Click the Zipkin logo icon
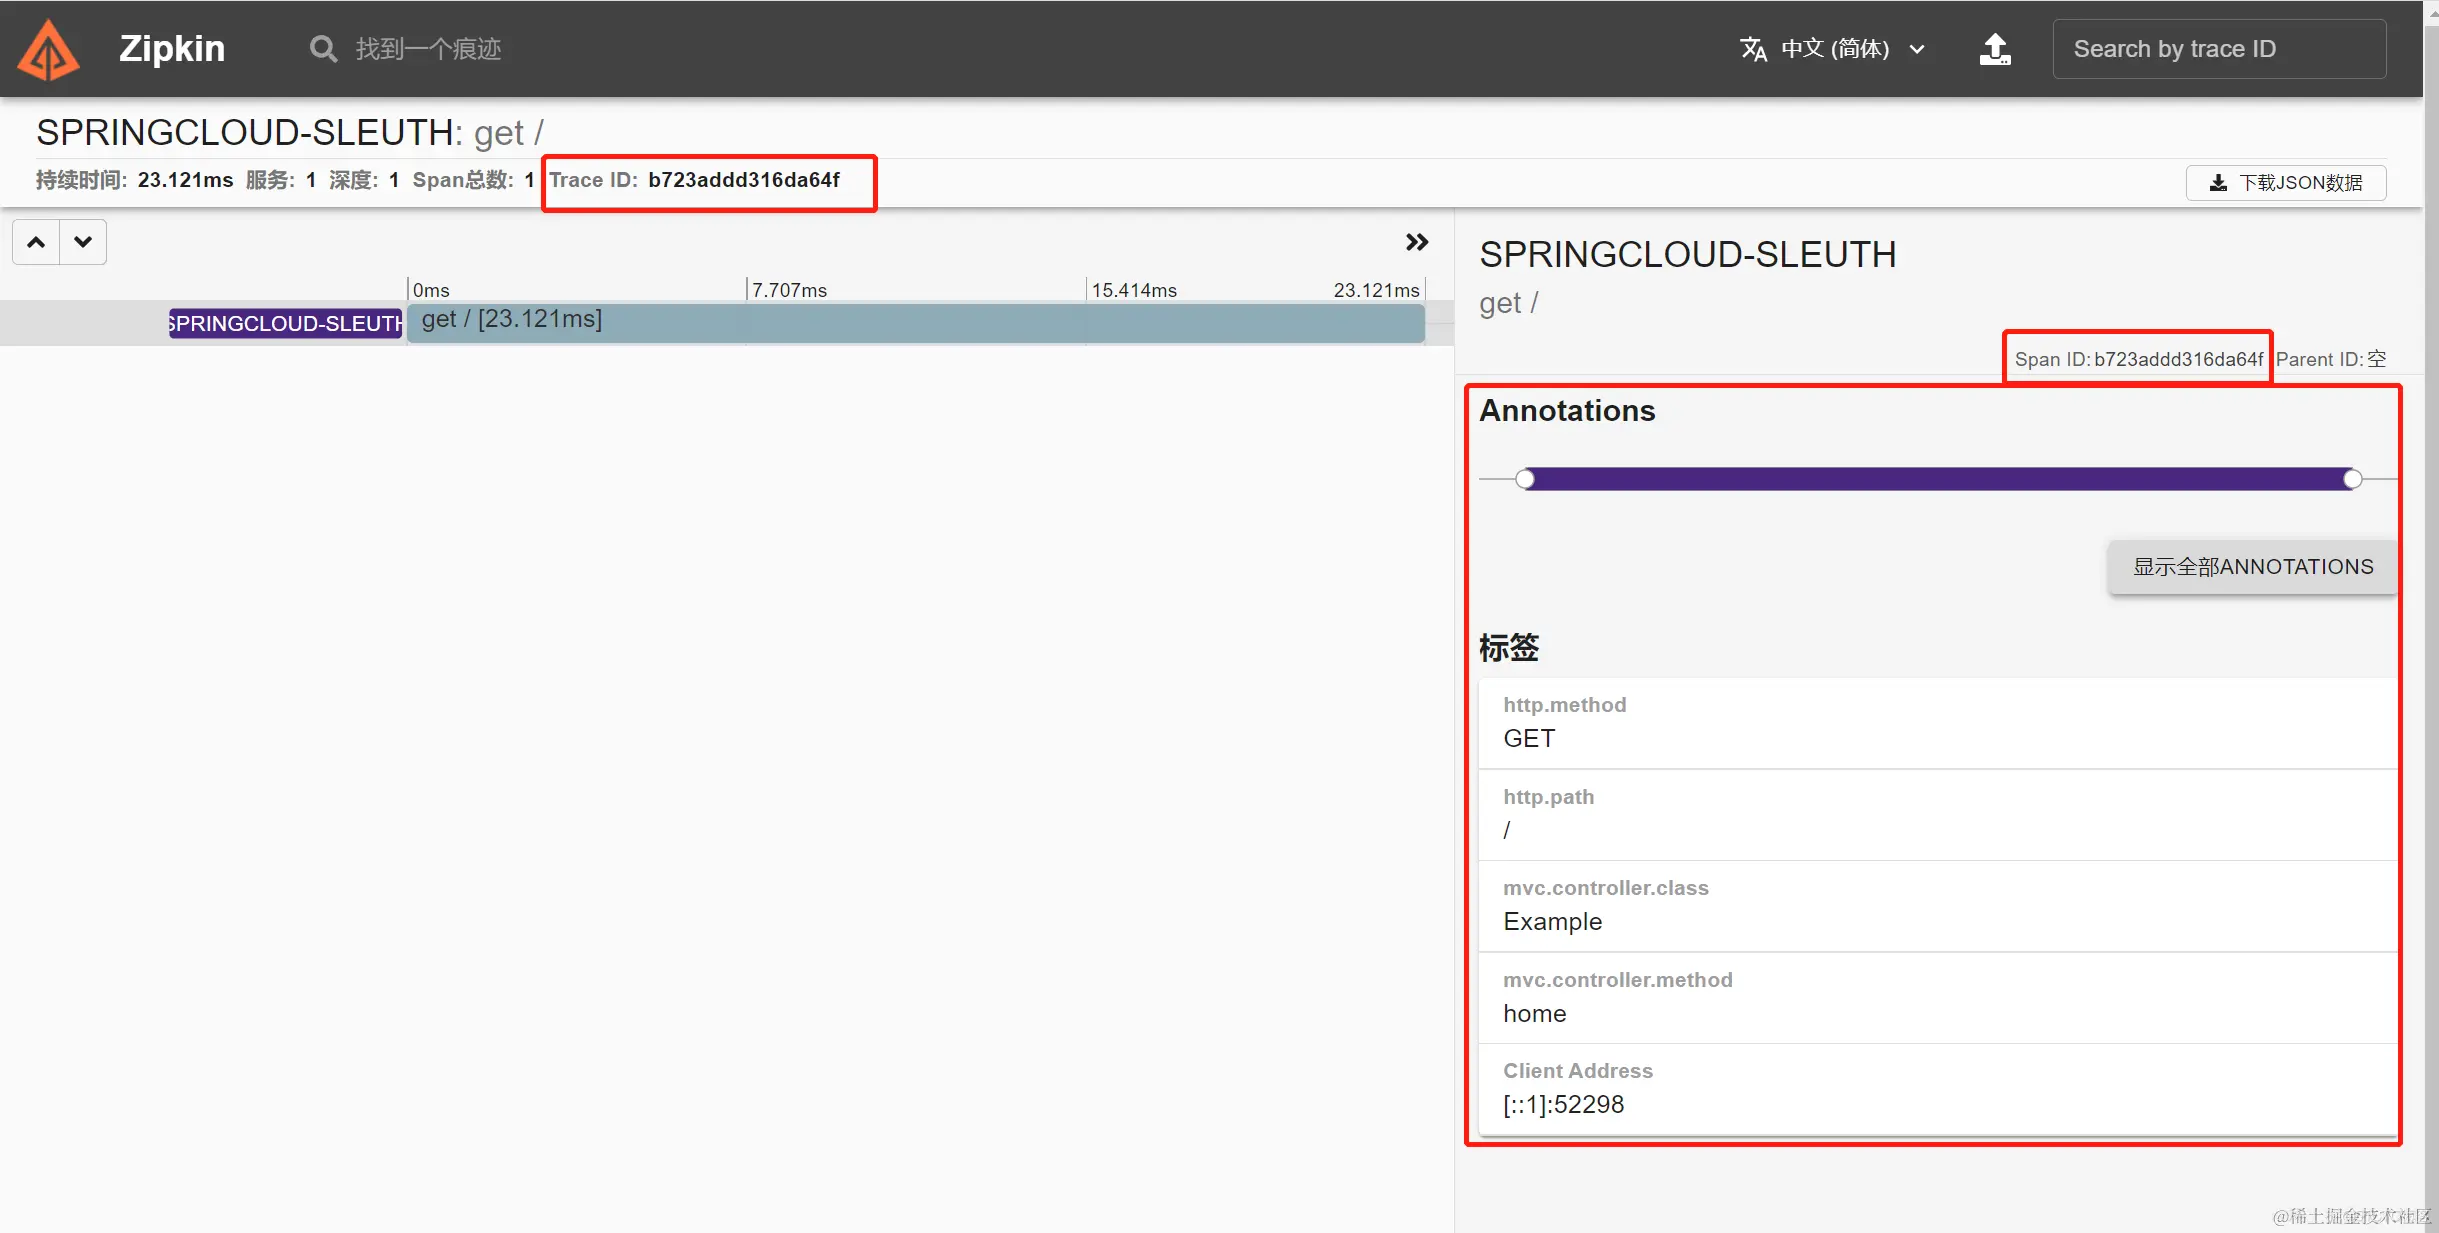This screenshot has width=2439, height=1233. pos(48,50)
